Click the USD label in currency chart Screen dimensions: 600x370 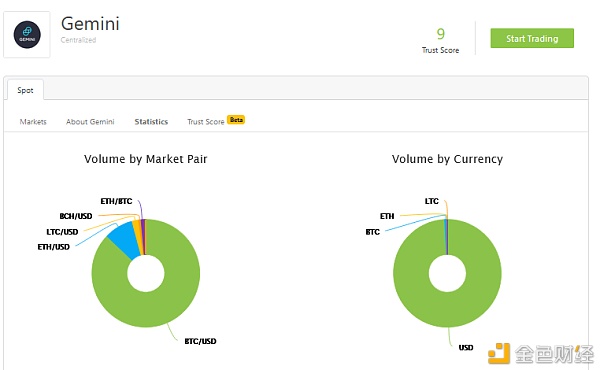click(x=466, y=347)
